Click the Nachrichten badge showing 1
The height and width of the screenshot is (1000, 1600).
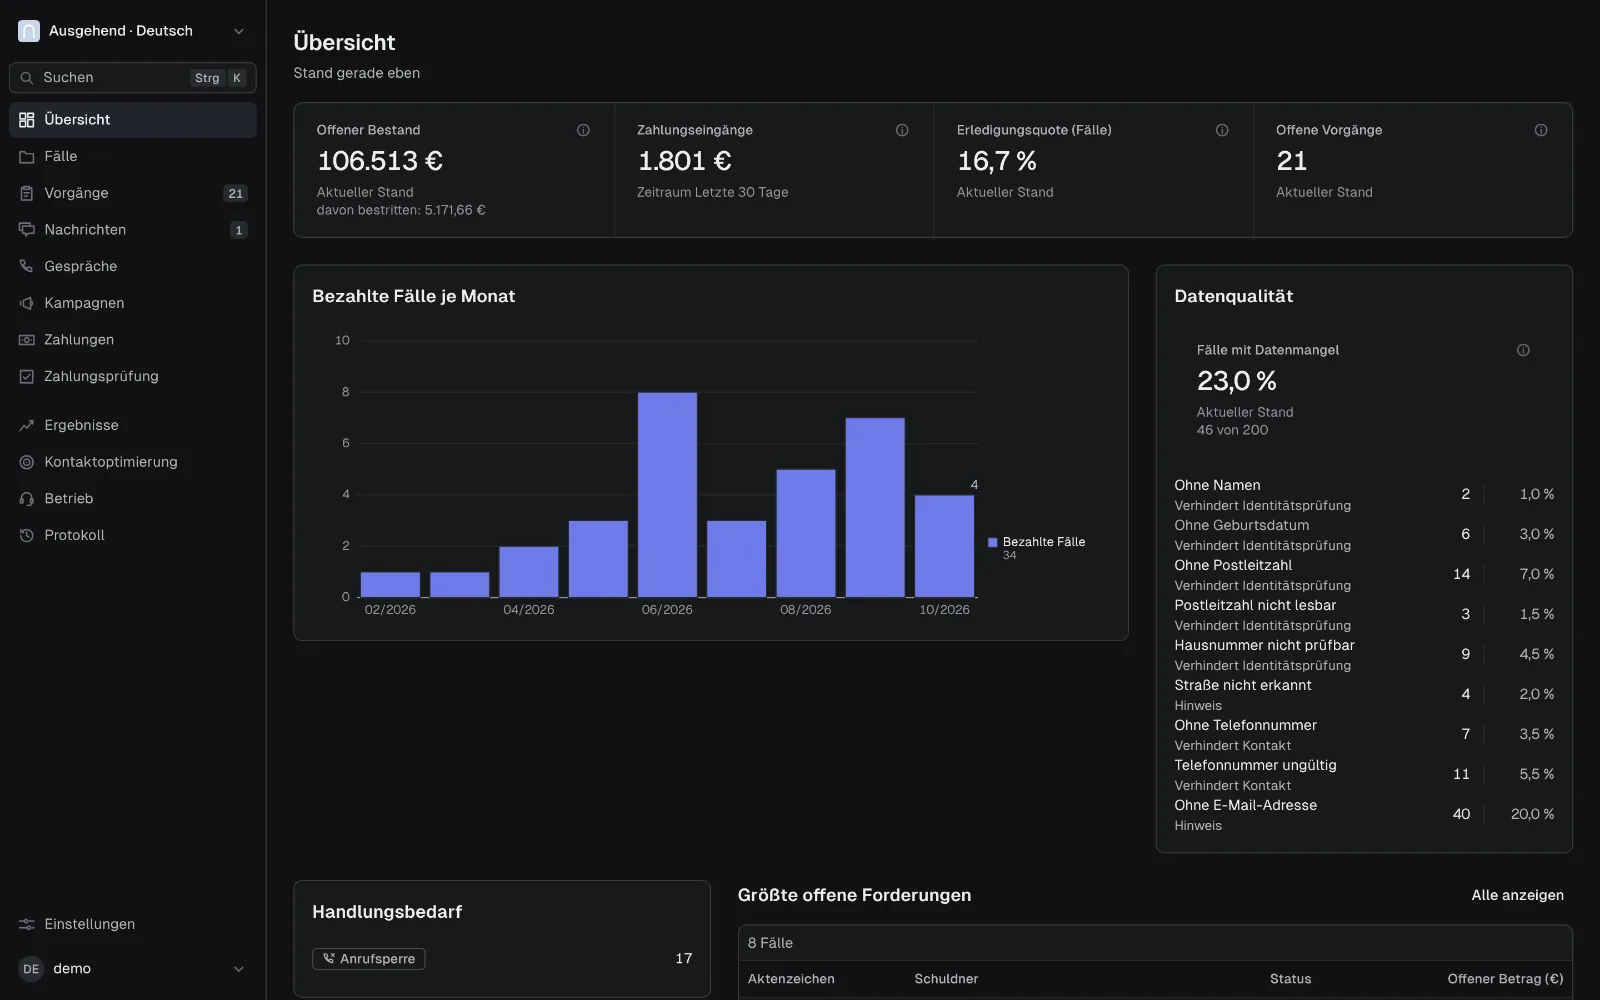[x=238, y=230]
